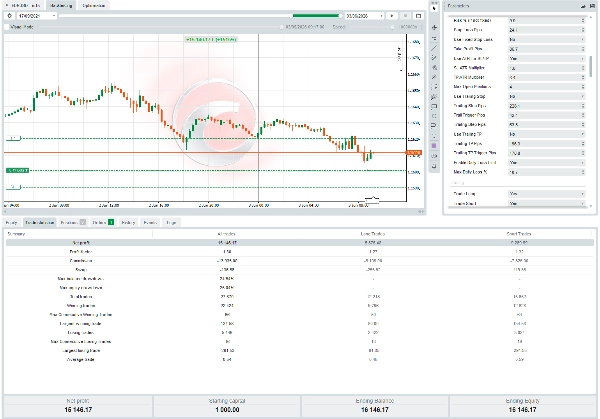
Task: Select the cursor pointer tool in drawing toolbar
Action: (434, 8)
